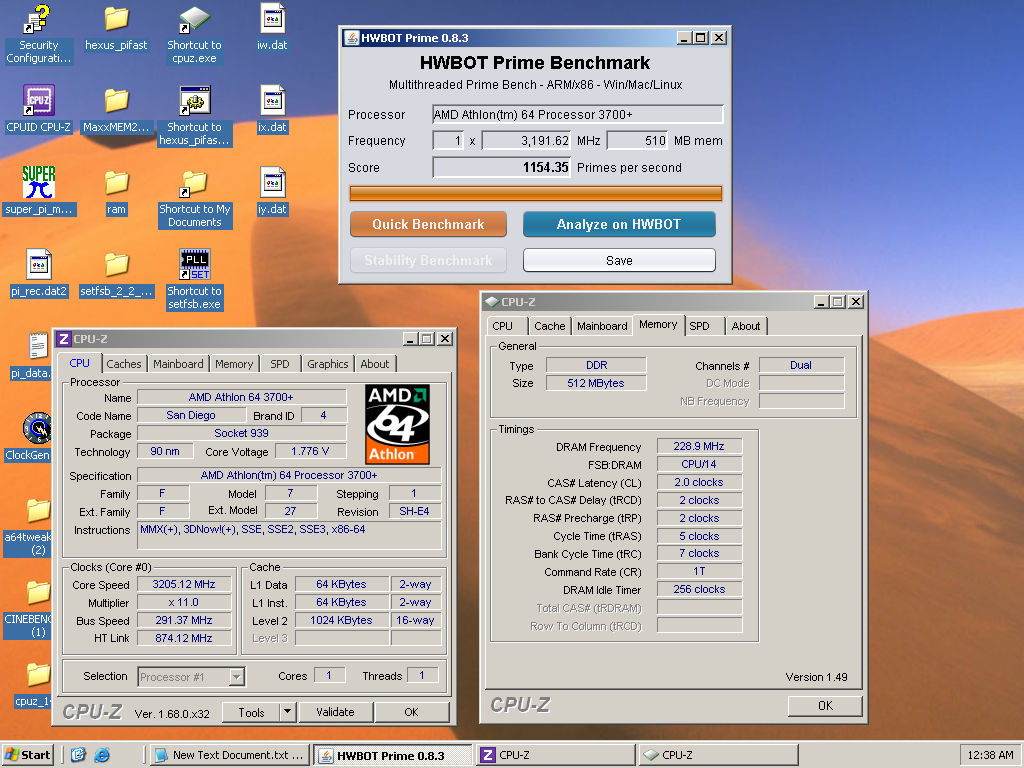Click the AMD Athlon 64 logo in CPU-Z

397,424
